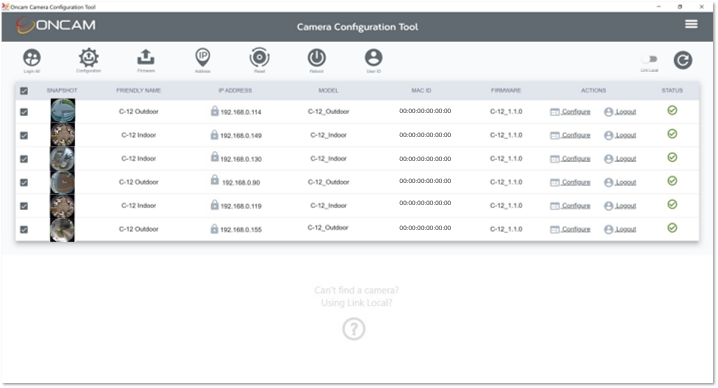
Task: Click status checkmark for 192.168.0.155 row
Action: point(672,228)
